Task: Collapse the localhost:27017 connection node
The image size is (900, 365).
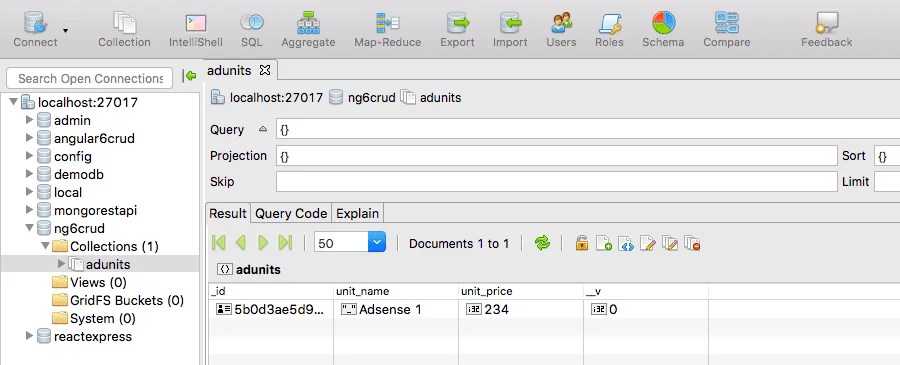Action: click(x=13, y=102)
